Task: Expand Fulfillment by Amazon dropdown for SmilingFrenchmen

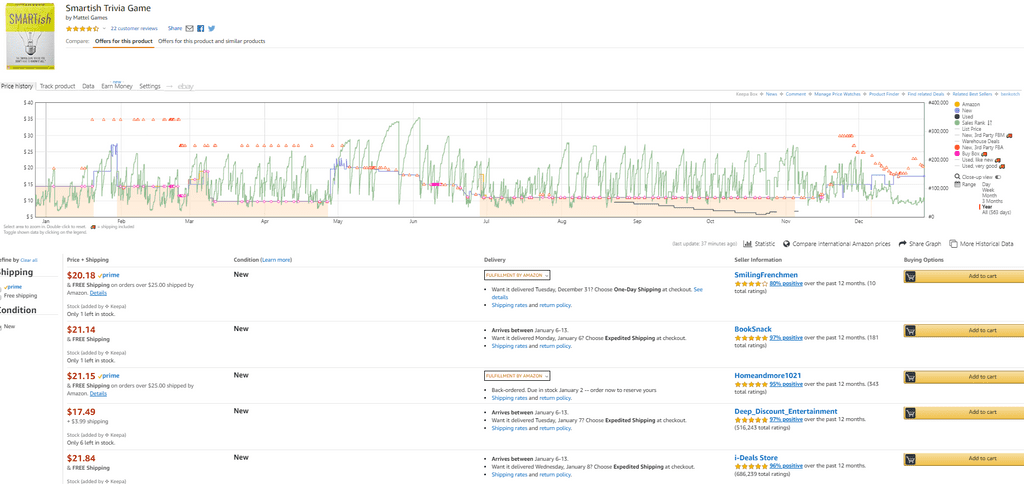Action: click(517, 275)
